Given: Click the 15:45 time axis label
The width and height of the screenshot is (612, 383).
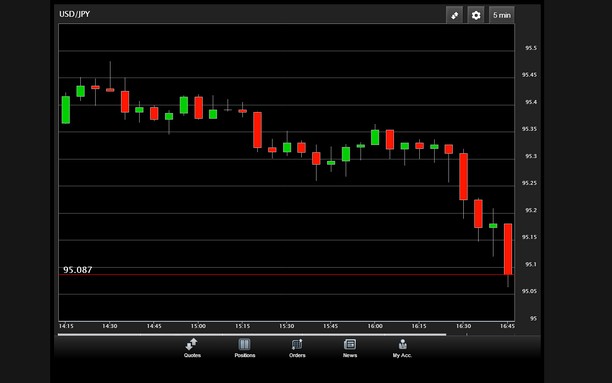Looking at the screenshot, I should (x=331, y=326).
